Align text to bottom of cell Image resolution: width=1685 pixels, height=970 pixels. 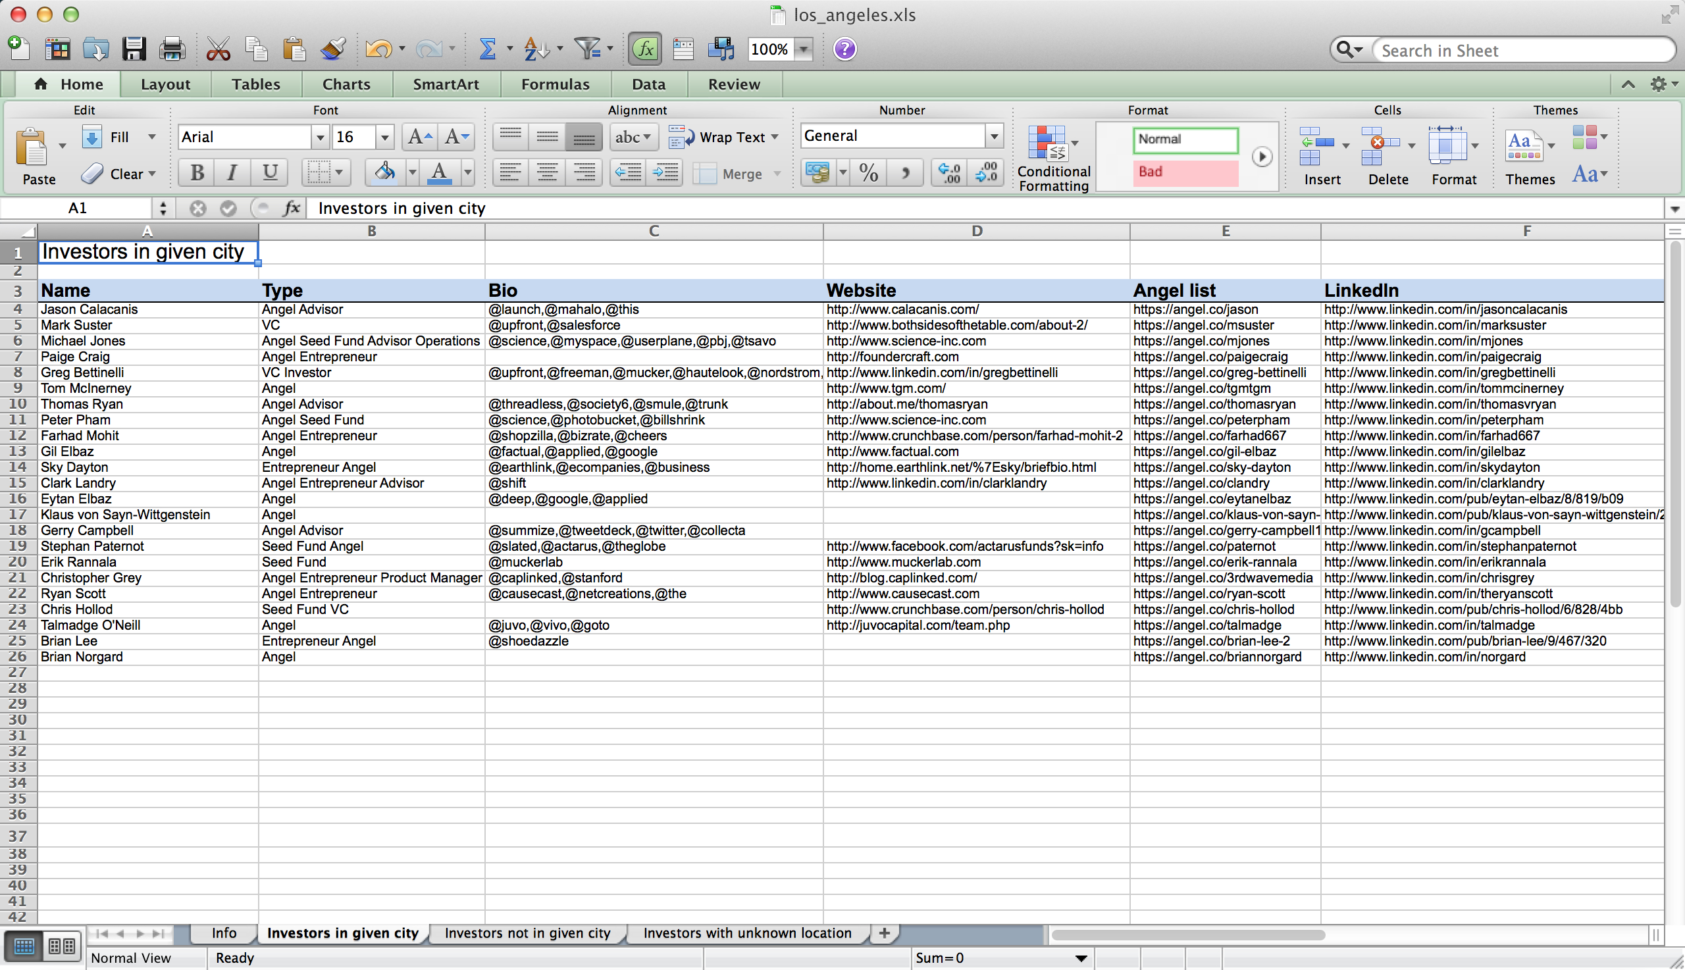tap(584, 137)
